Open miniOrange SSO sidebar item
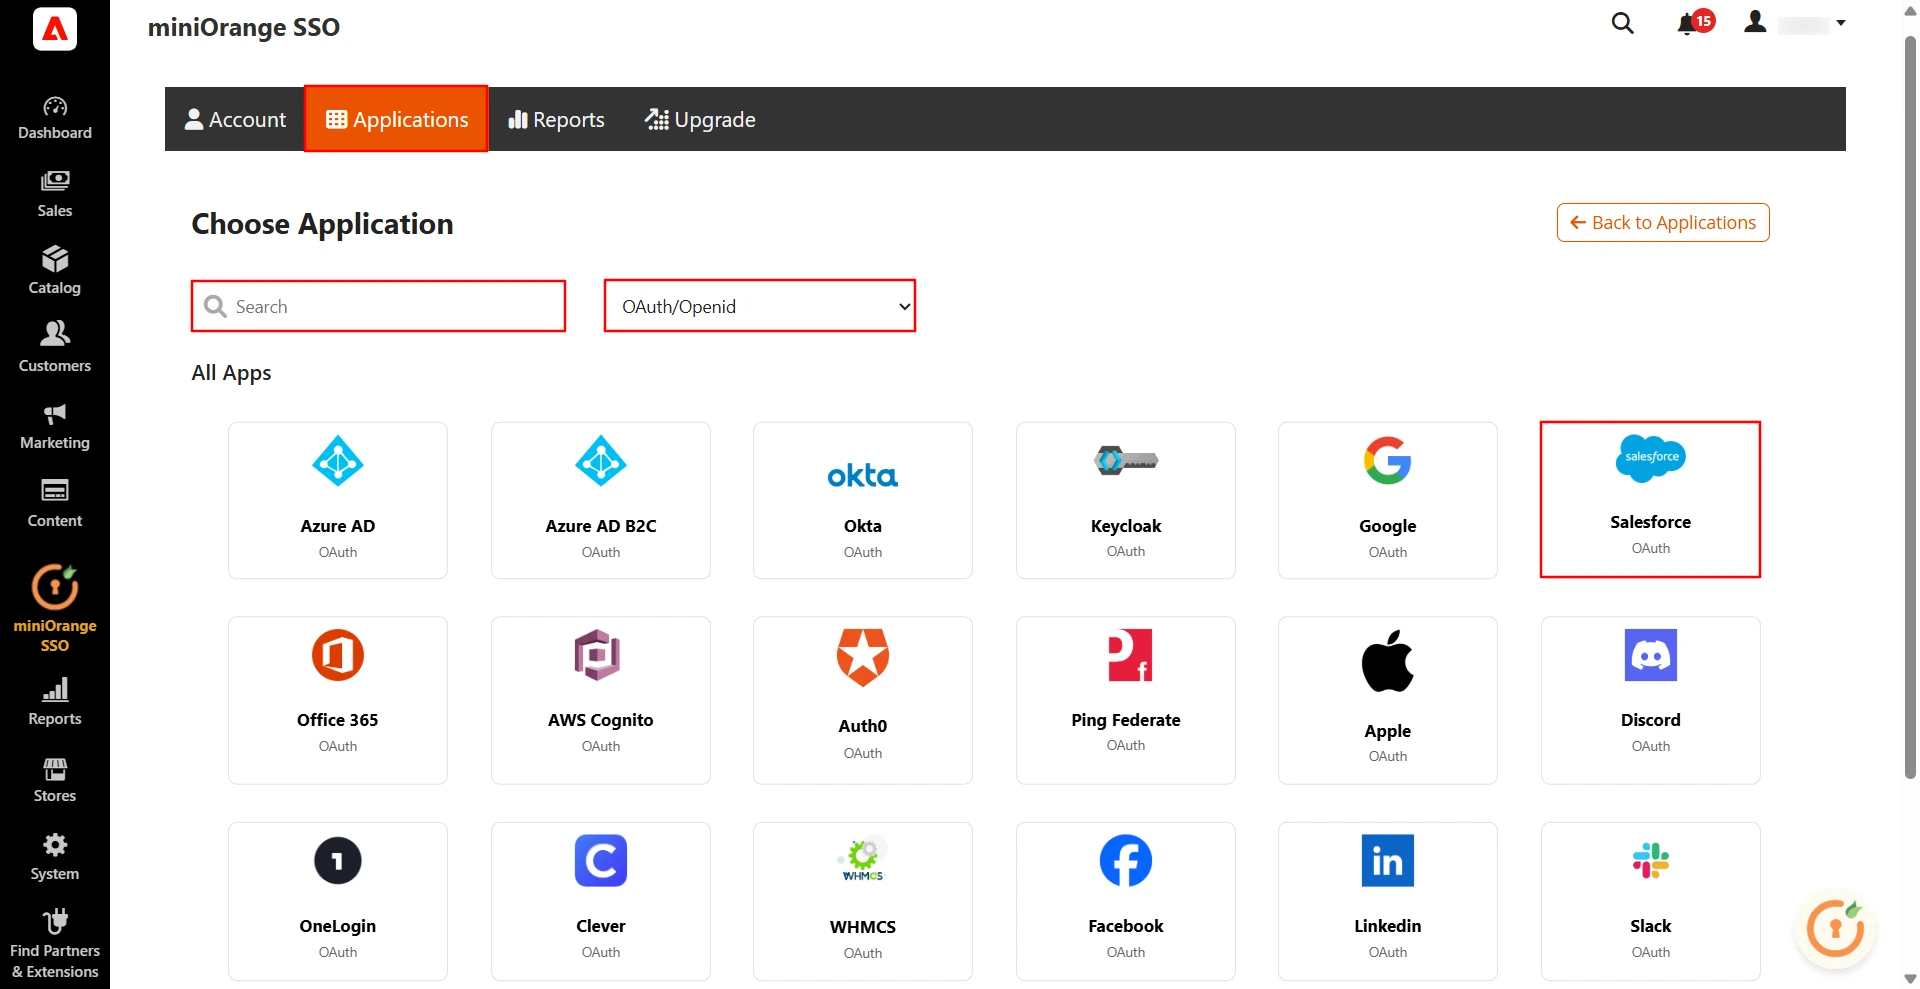This screenshot has width=1920, height=989. tap(55, 608)
